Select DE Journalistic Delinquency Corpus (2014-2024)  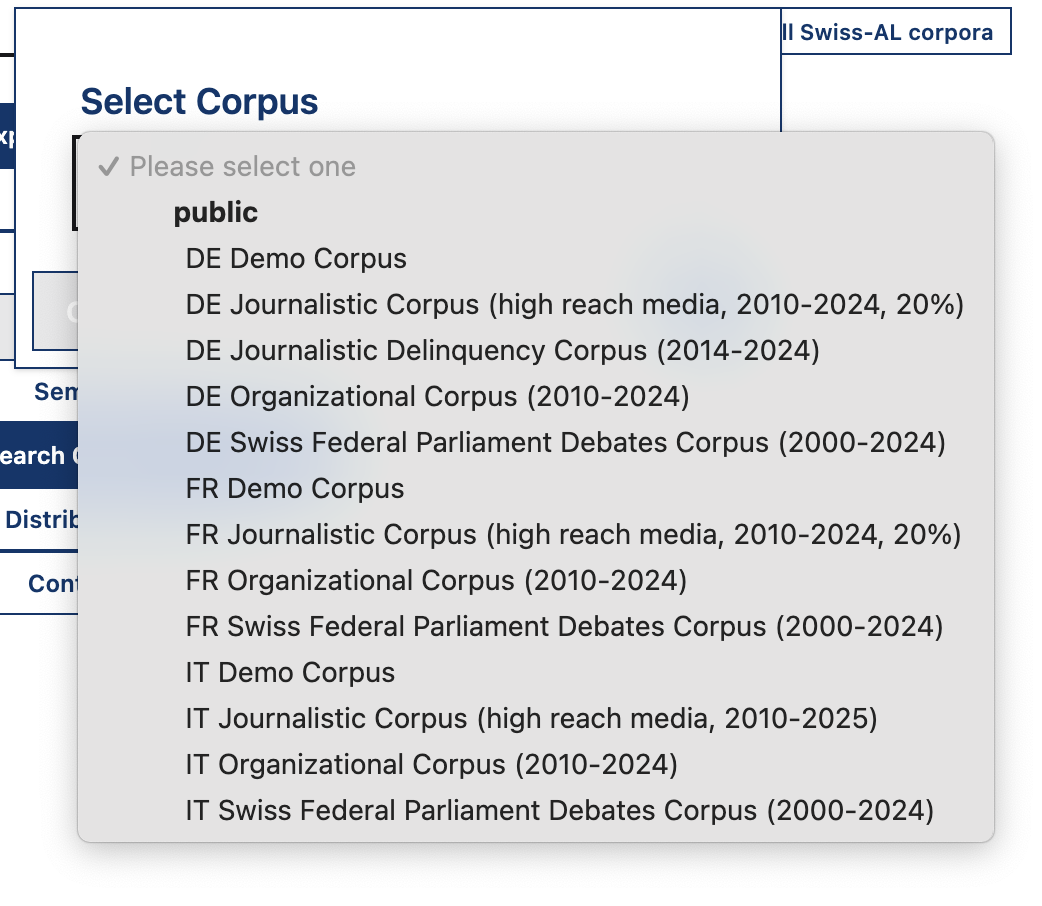click(502, 351)
